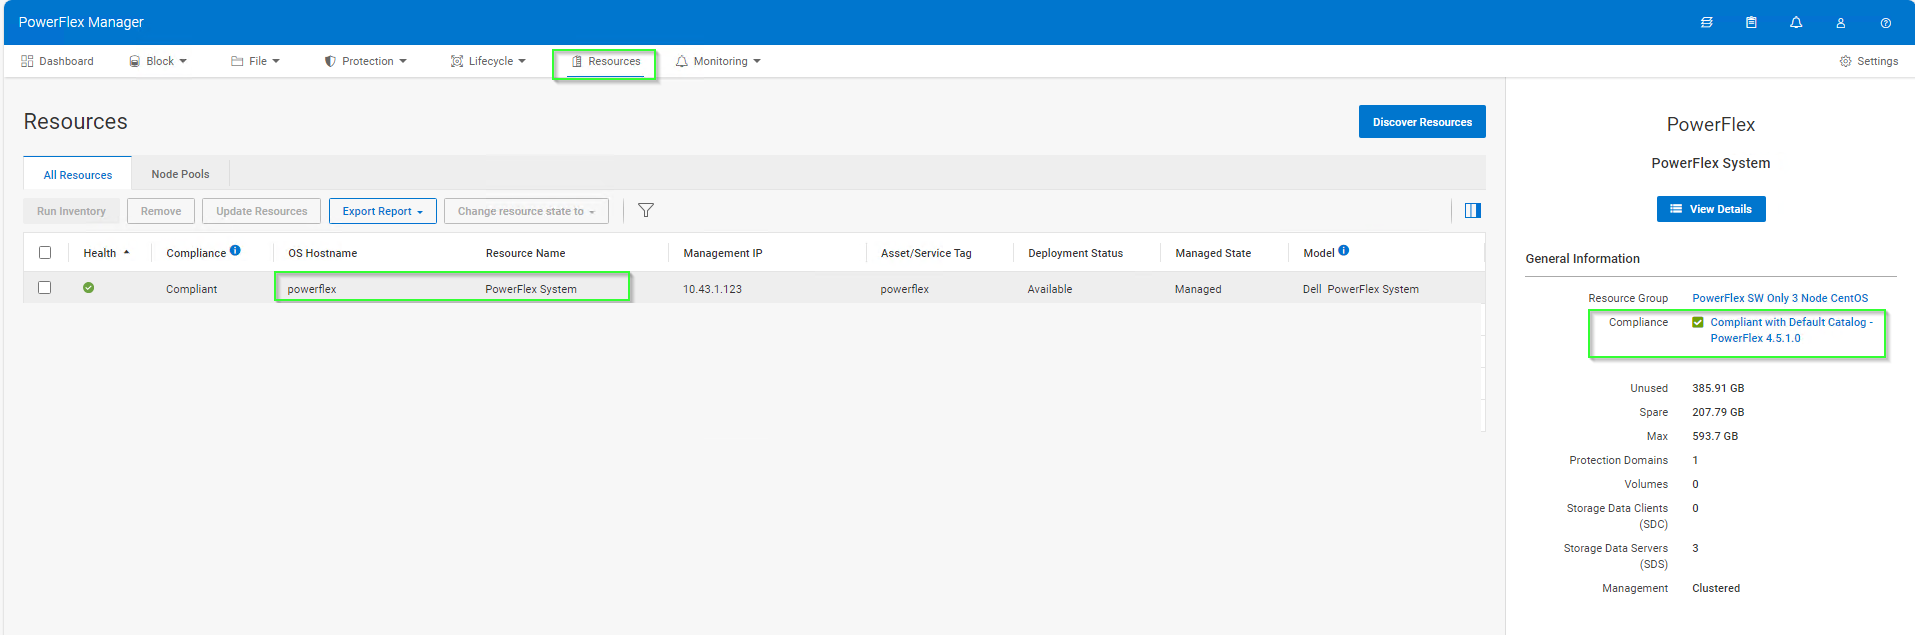Viewport: 1915px width, 635px height.
Task: Click the help question mark icon
Action: (1885, 22)
